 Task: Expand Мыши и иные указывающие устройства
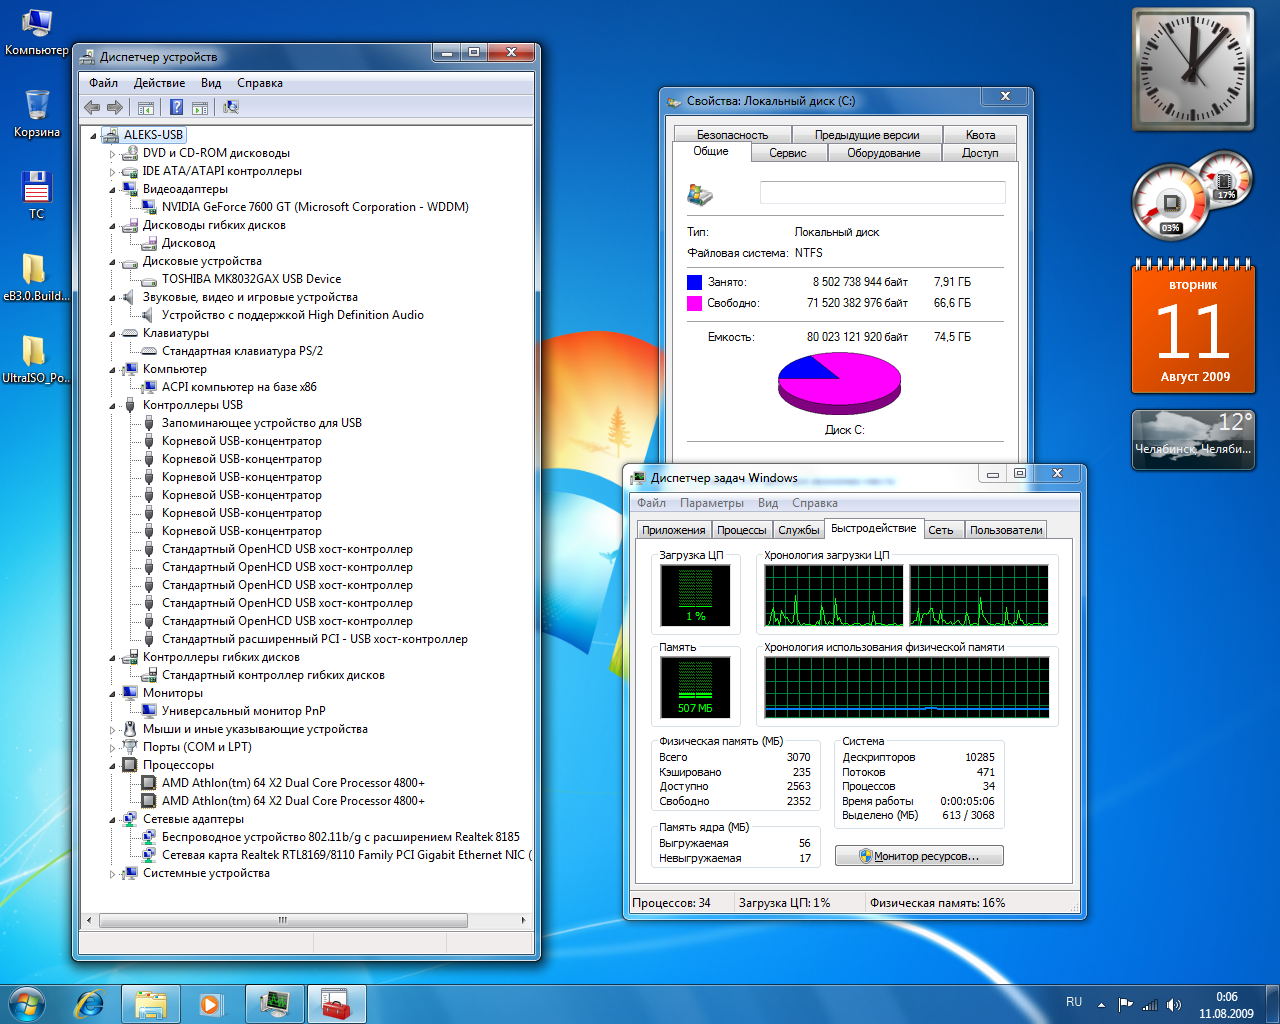[x=113, y=730]
